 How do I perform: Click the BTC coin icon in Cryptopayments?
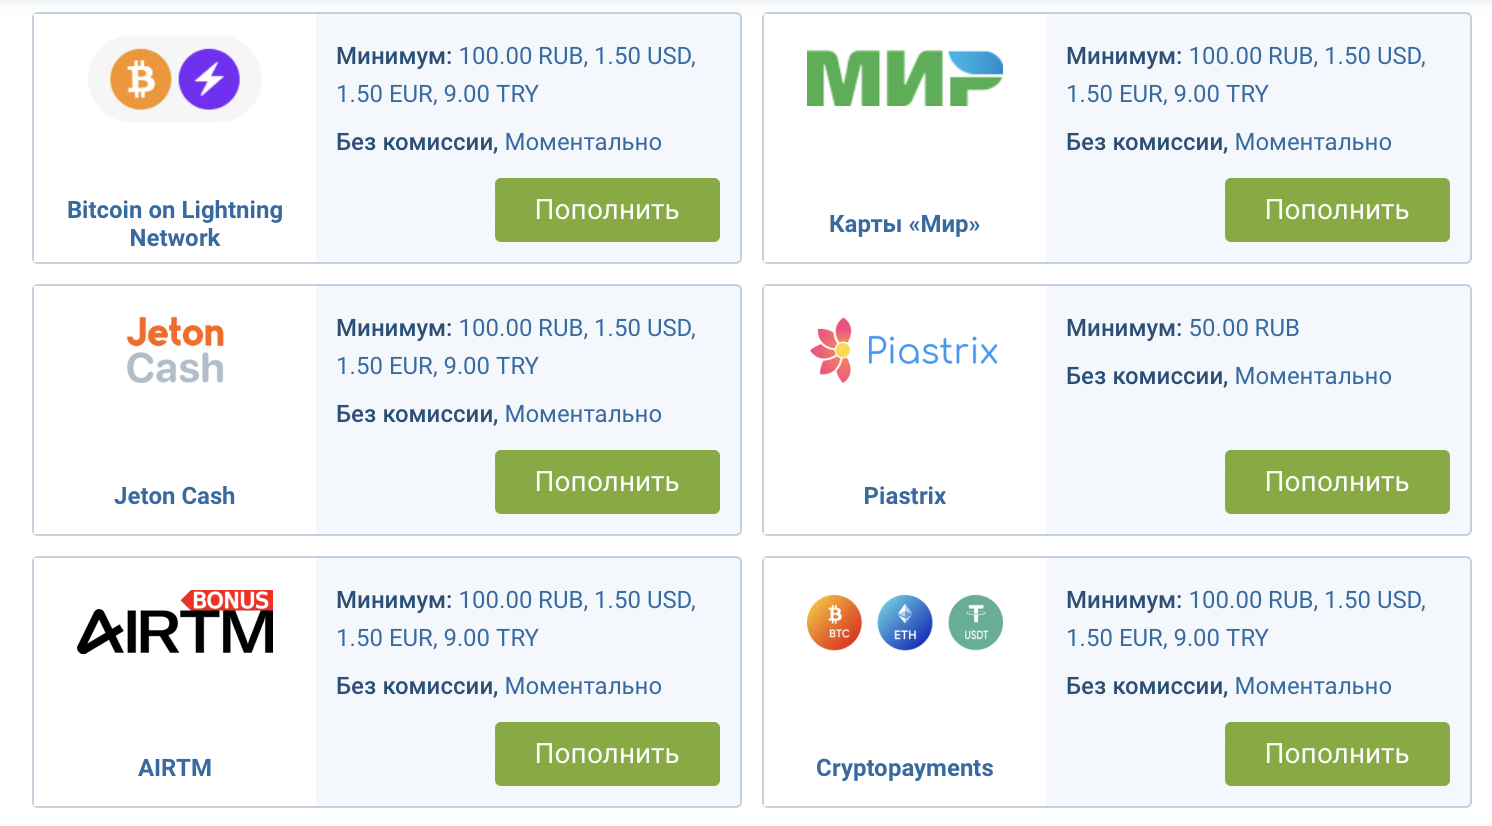(x=835, y=622)
